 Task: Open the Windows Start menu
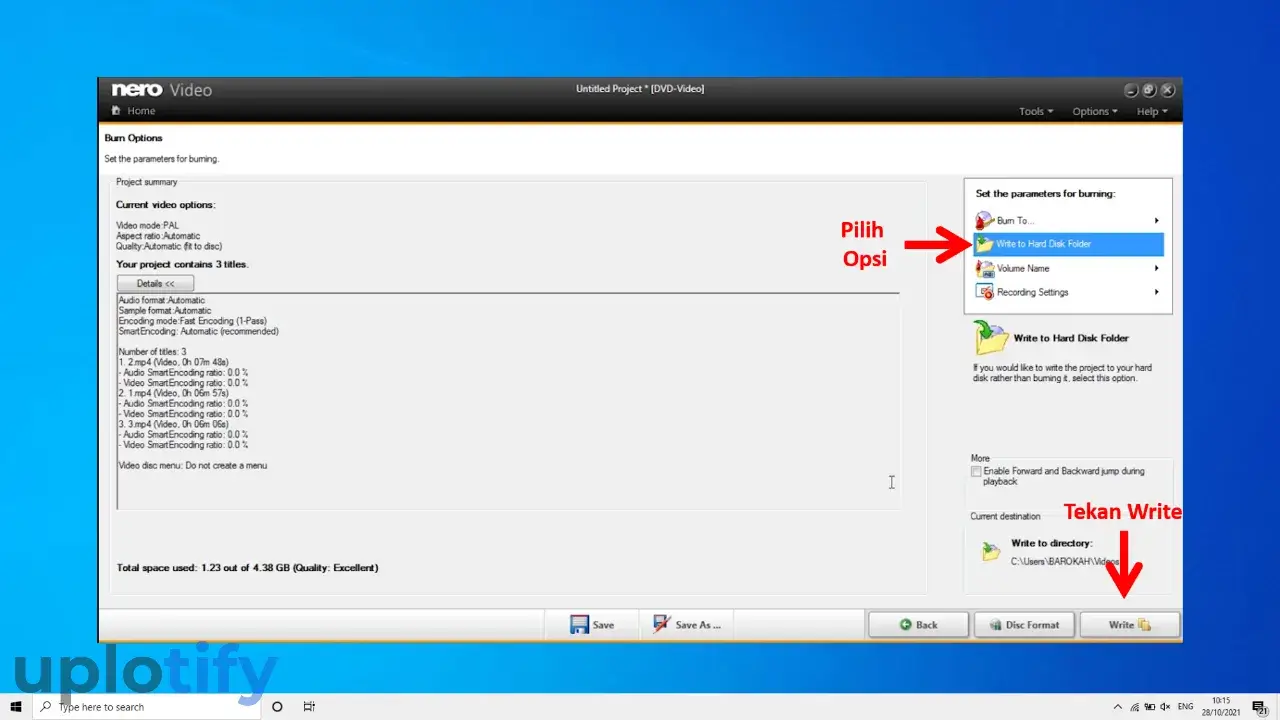pyautogui.click(x=16, y=706)
